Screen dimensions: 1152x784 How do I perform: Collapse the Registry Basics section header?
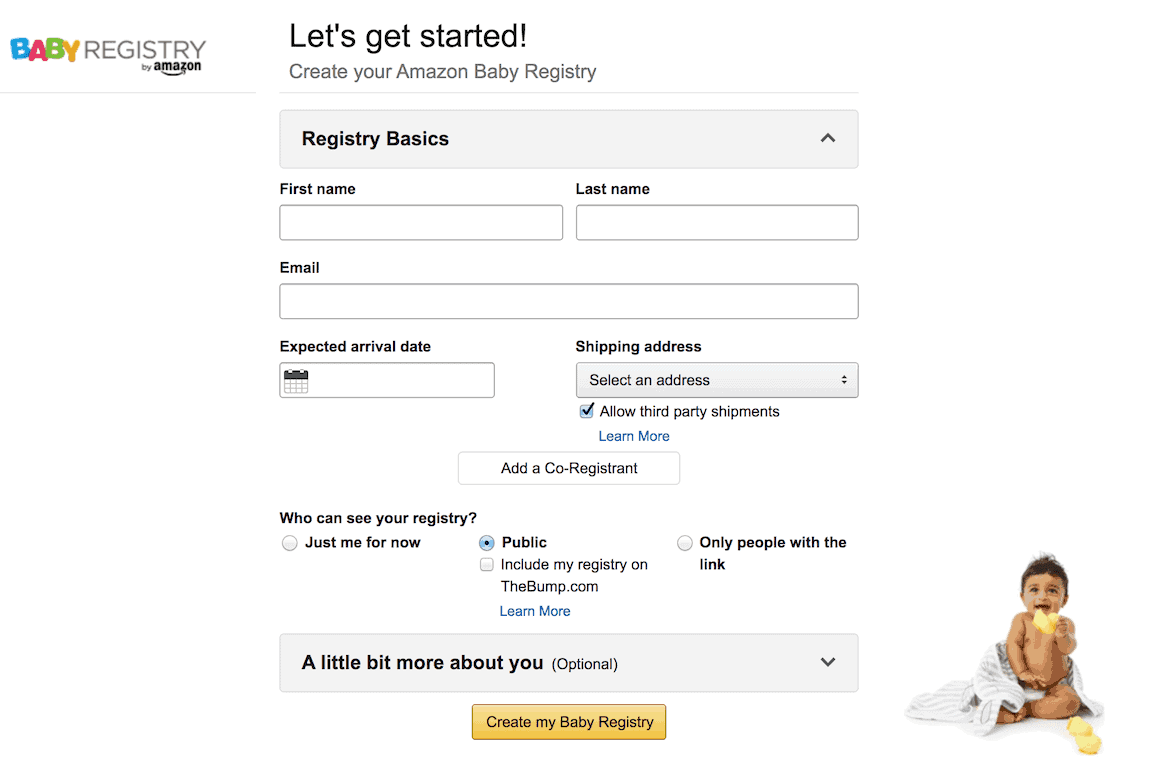click(x=569, y=139)
